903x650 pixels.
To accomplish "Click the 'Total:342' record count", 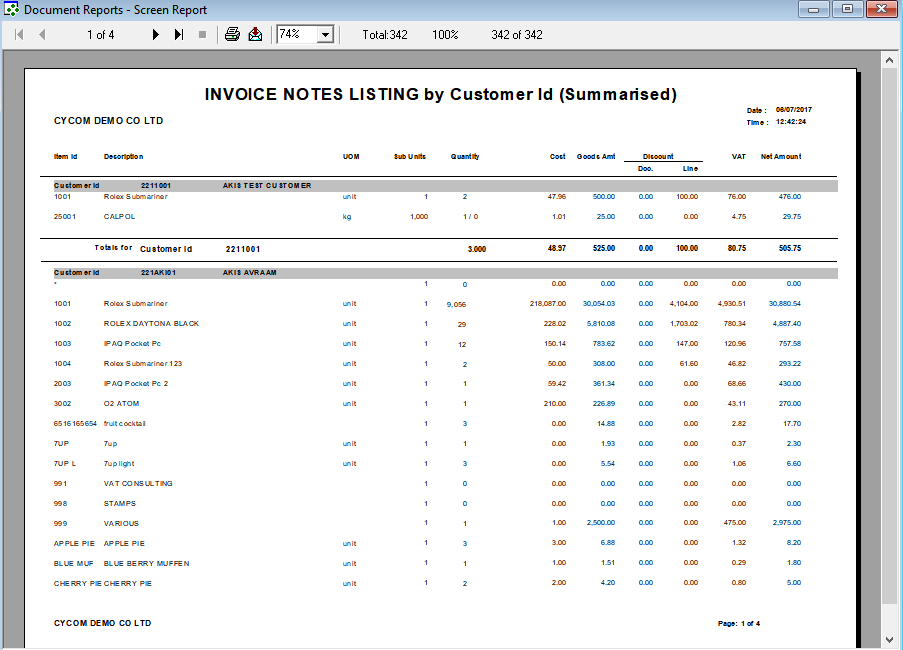I will 385,35.
